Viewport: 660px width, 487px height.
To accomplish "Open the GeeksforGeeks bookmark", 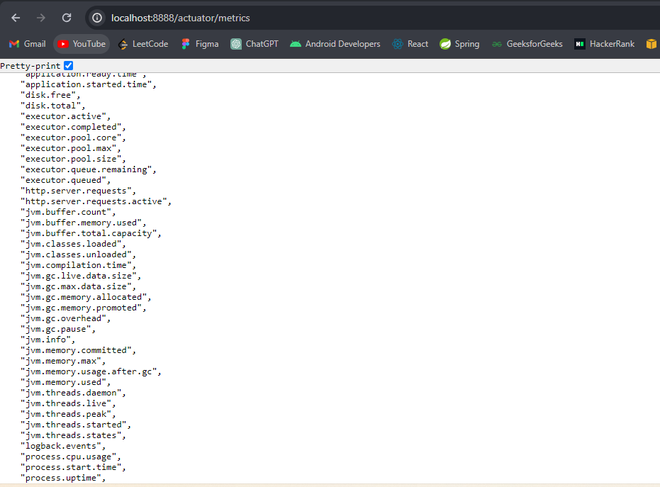I will [x=527, y=44].
